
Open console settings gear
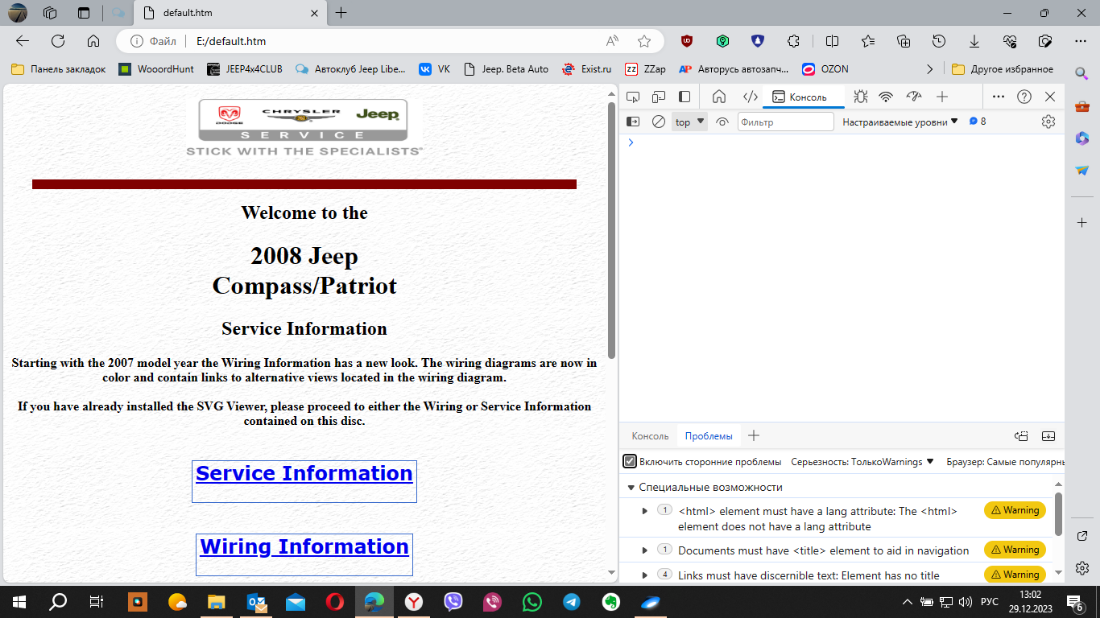pos(1048,122)
